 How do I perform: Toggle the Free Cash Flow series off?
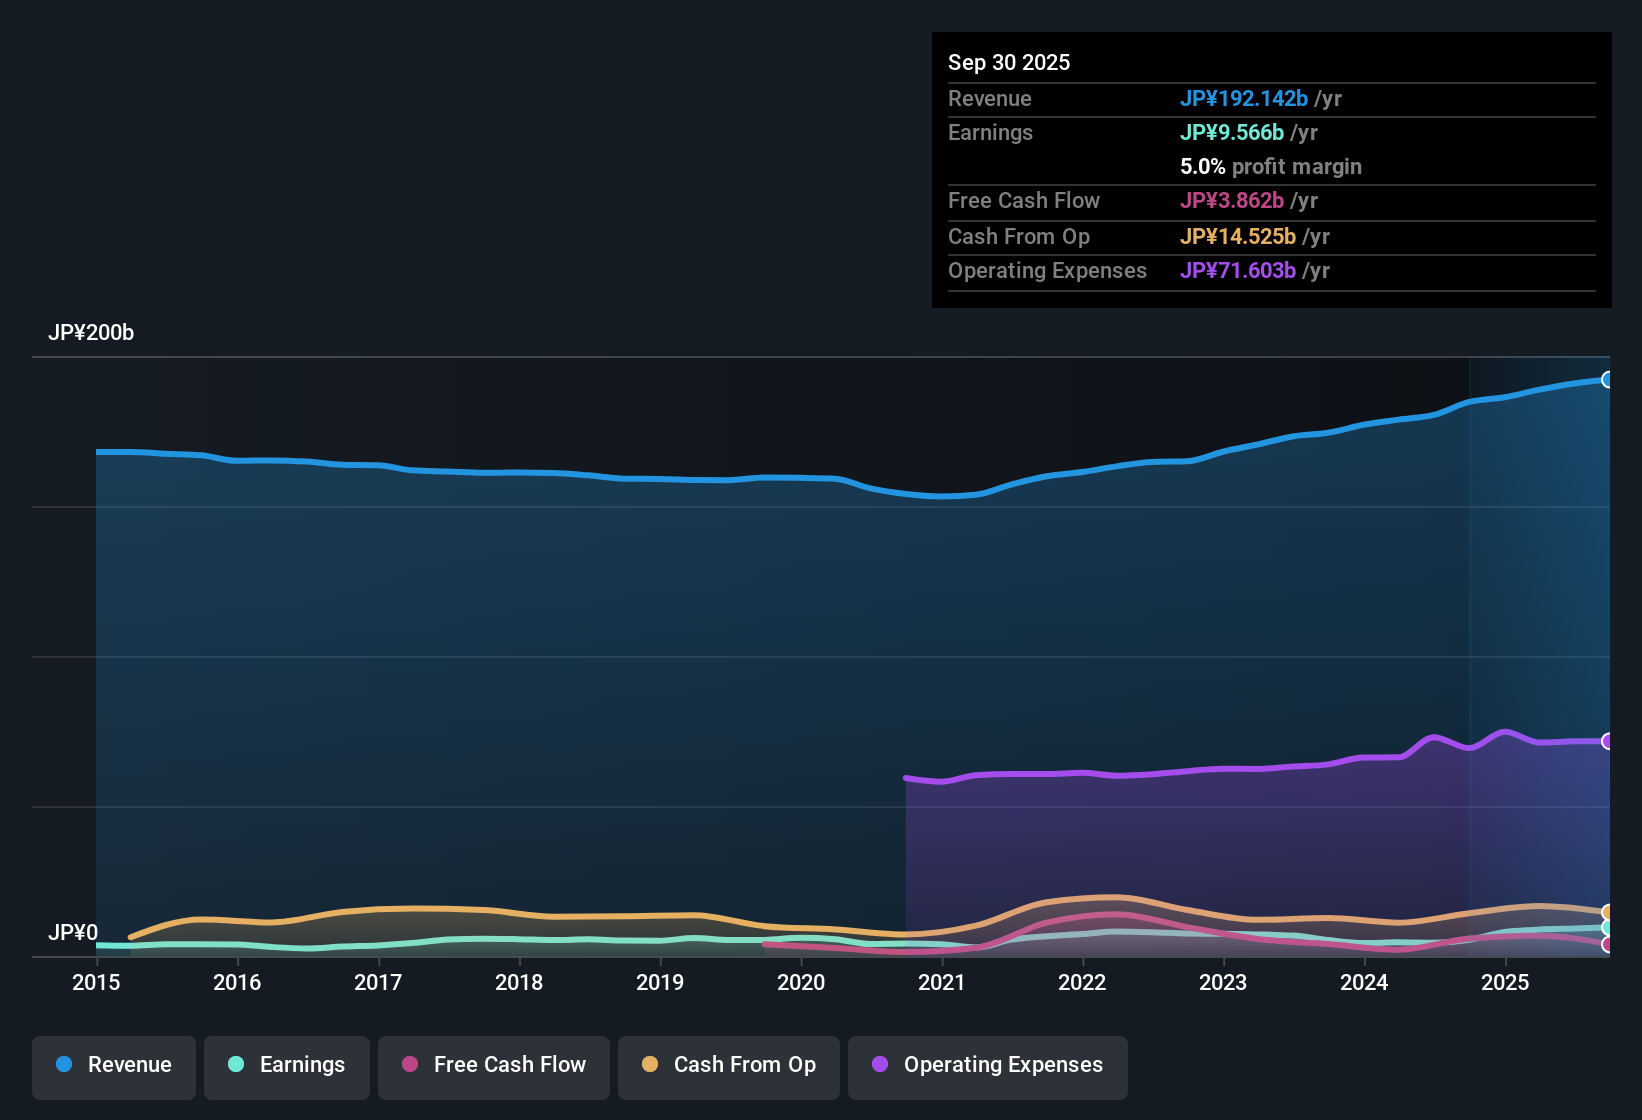493,1065
